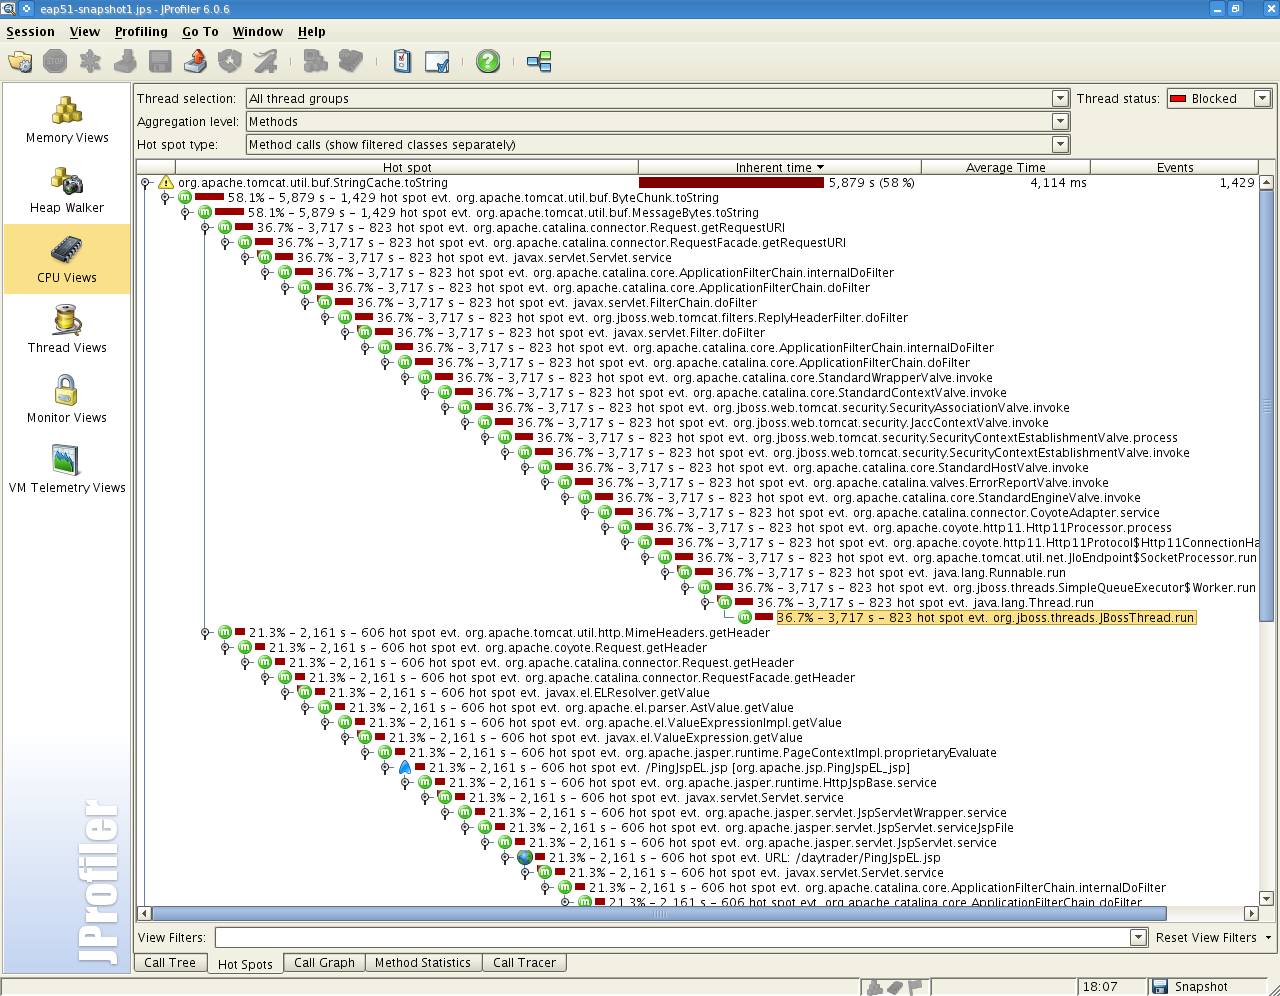Collapse the Request.getRequestURI tree node
1280x996 pixels.
206,228
